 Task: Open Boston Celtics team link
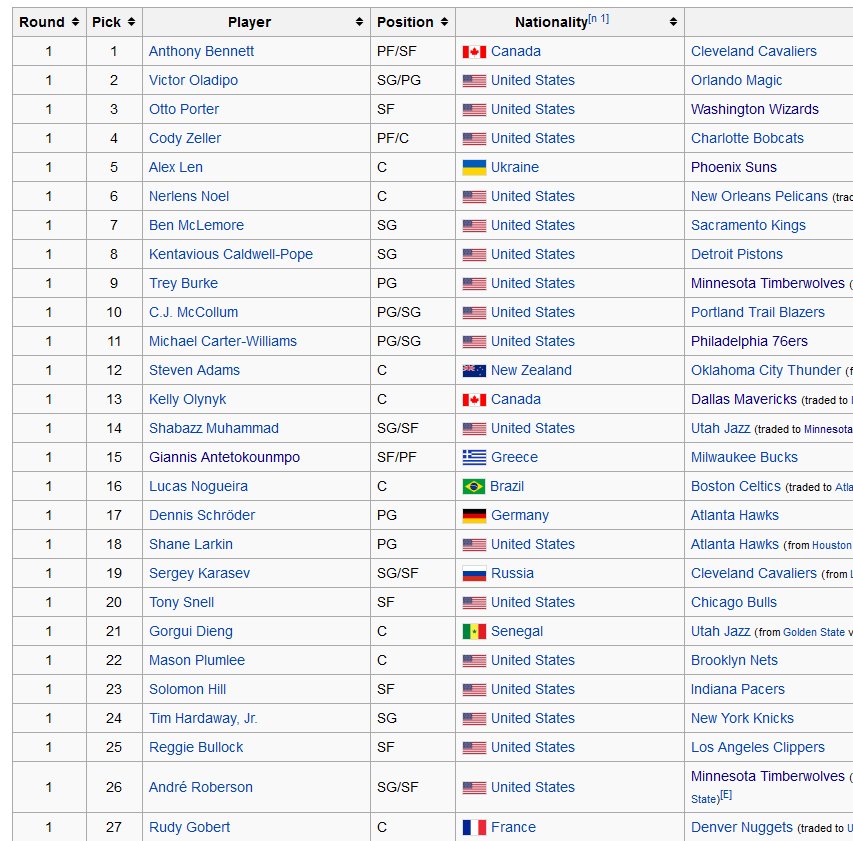(735, 486)
